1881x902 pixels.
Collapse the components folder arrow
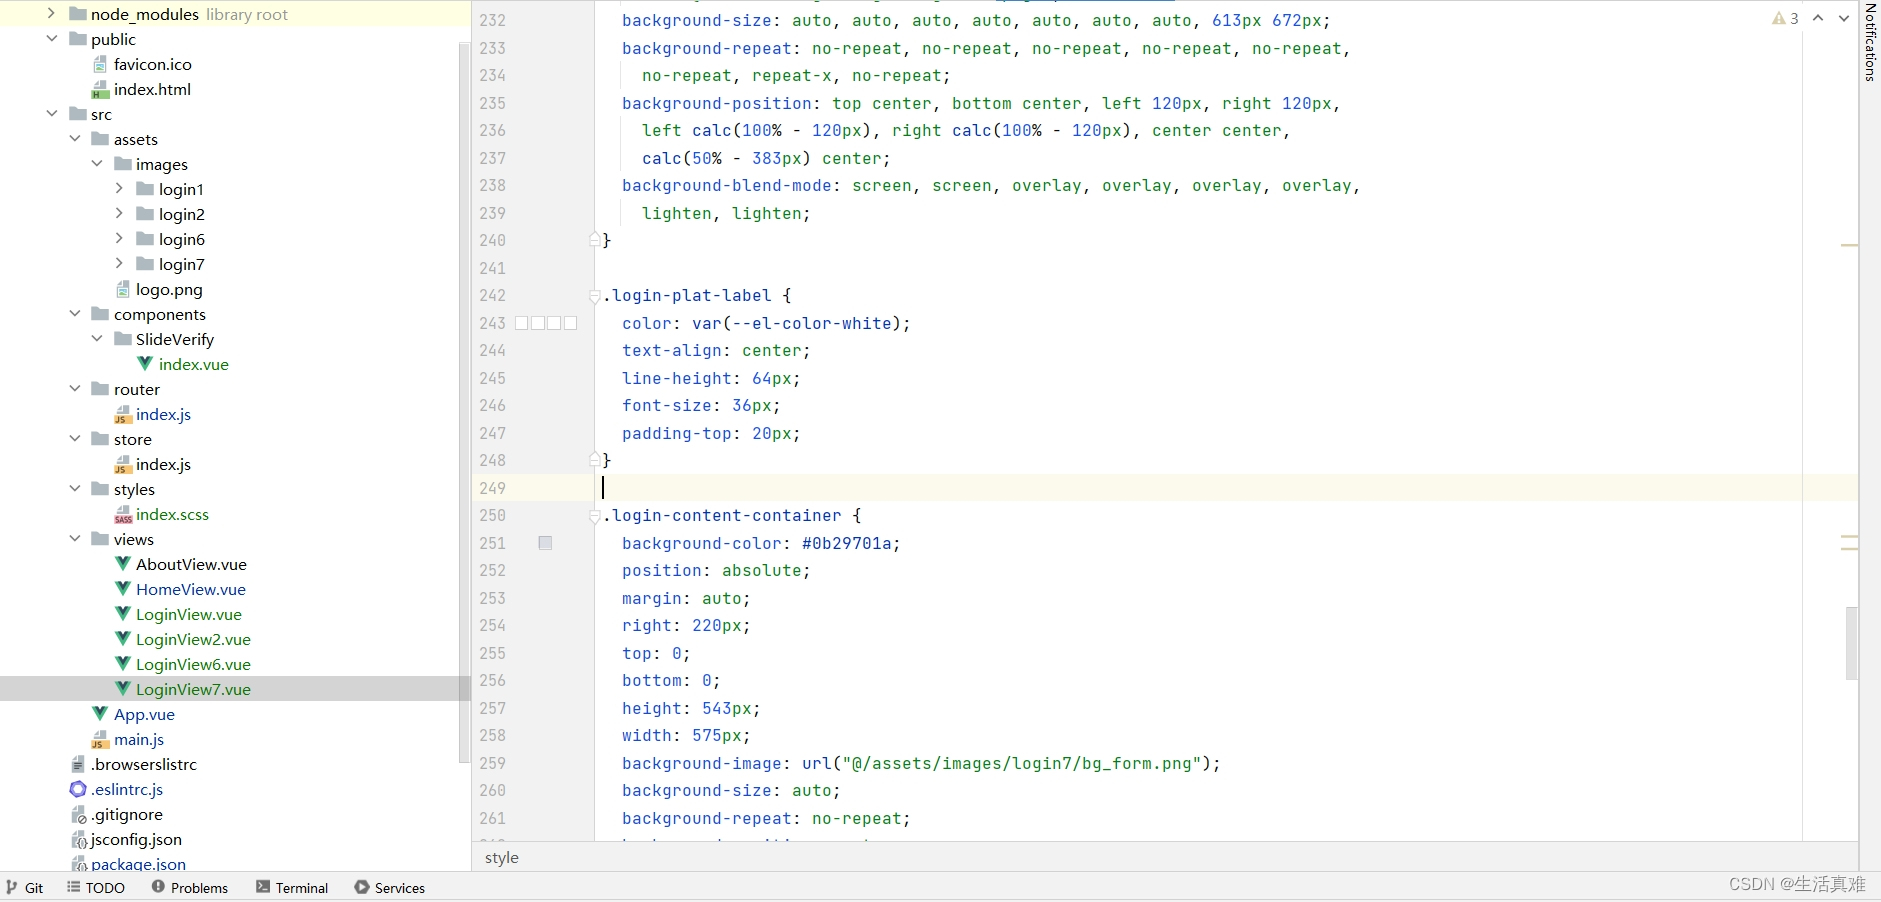(x=75, y=314)
